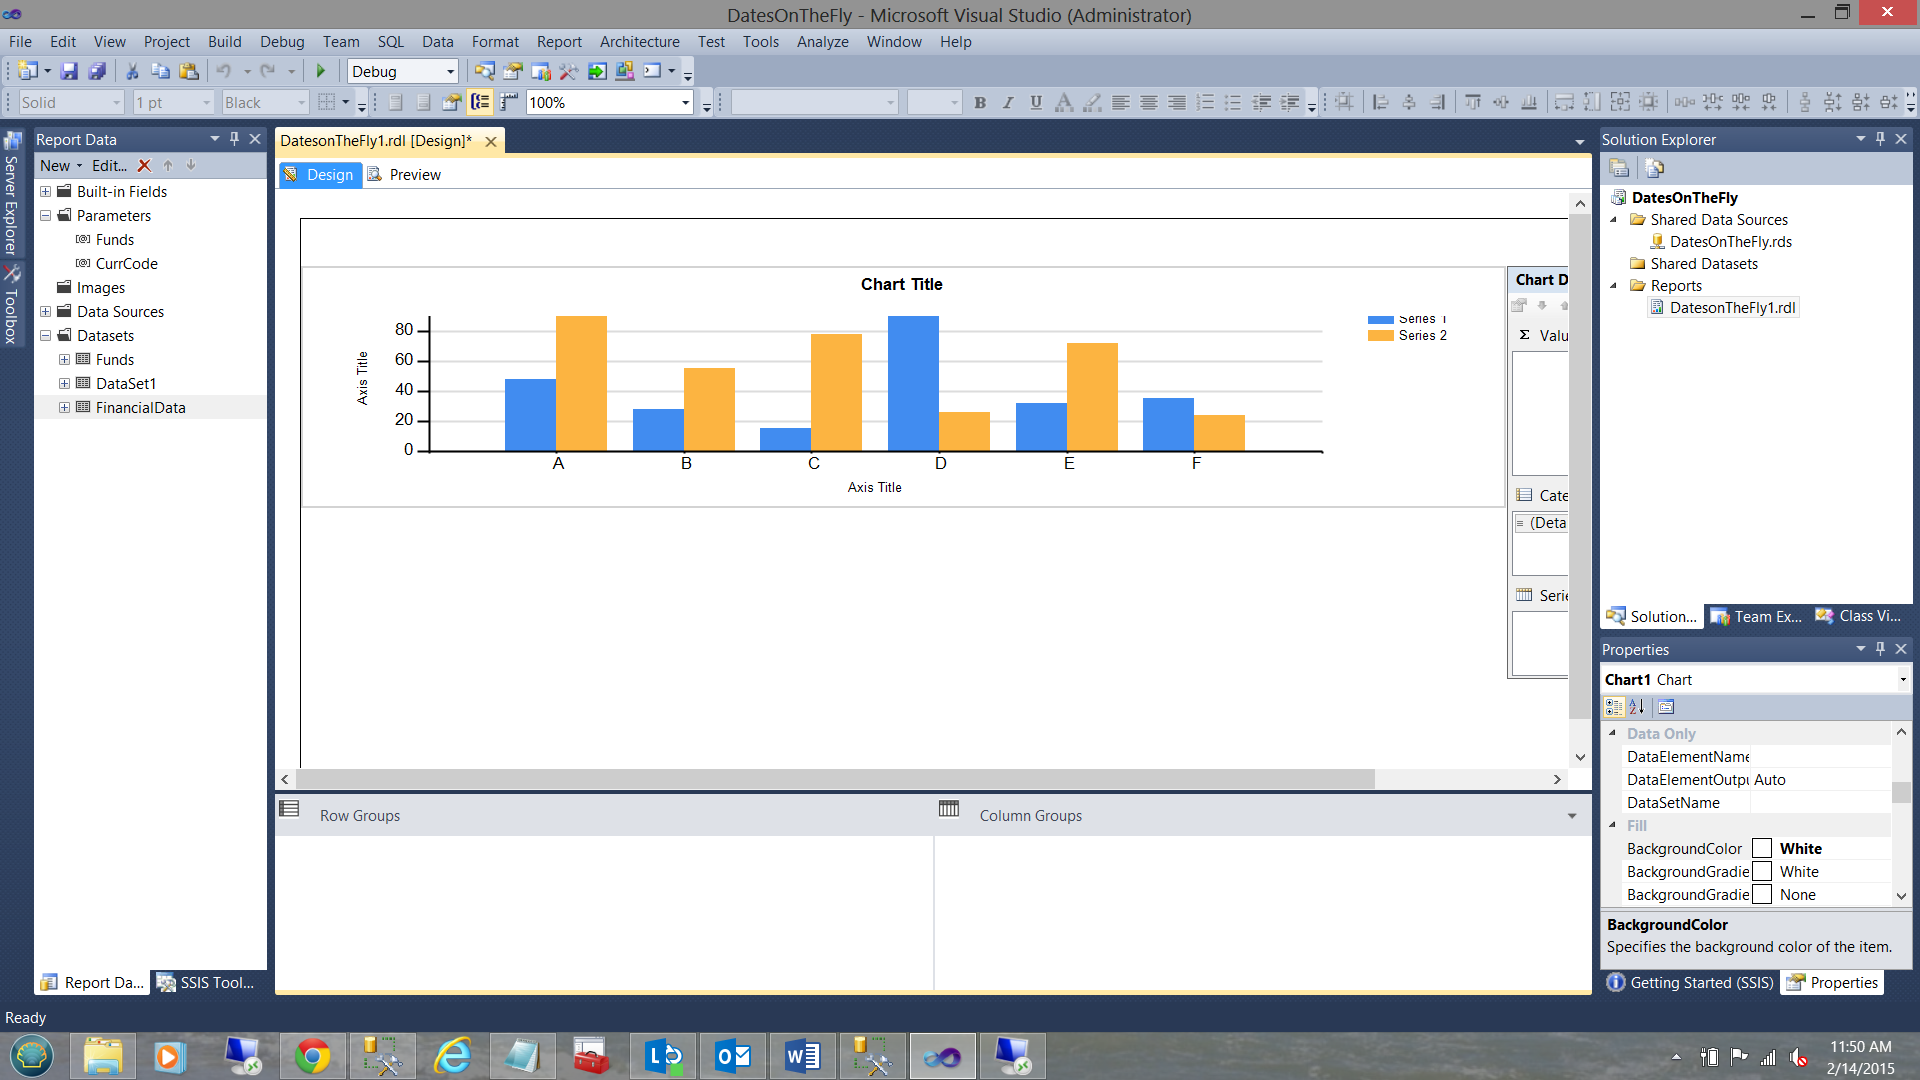Click the Paste clipboard icon
Screen dimensions: 1920x1080
tap(189, 71)
